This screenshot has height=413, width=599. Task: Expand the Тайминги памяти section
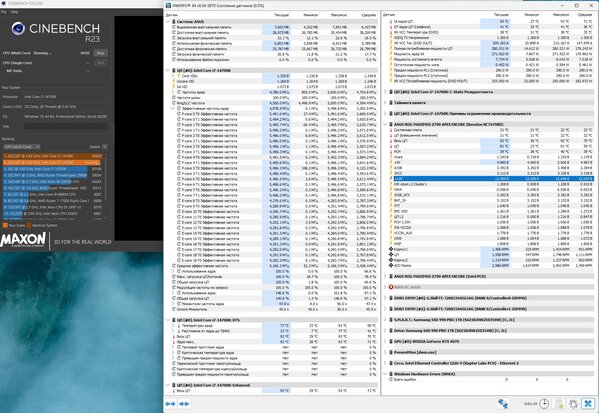click(385, 103)
